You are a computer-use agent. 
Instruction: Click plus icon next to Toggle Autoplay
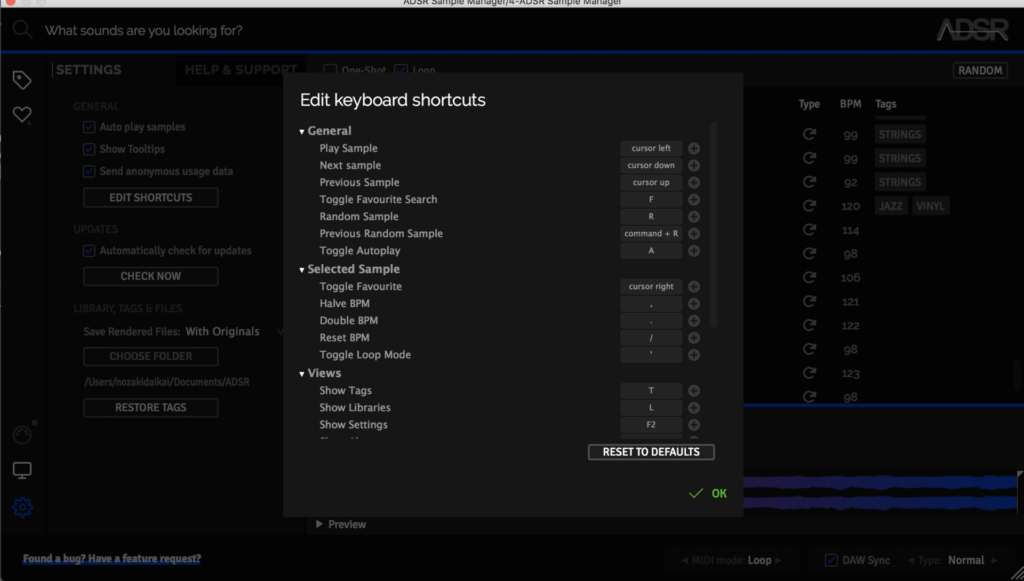694,251
